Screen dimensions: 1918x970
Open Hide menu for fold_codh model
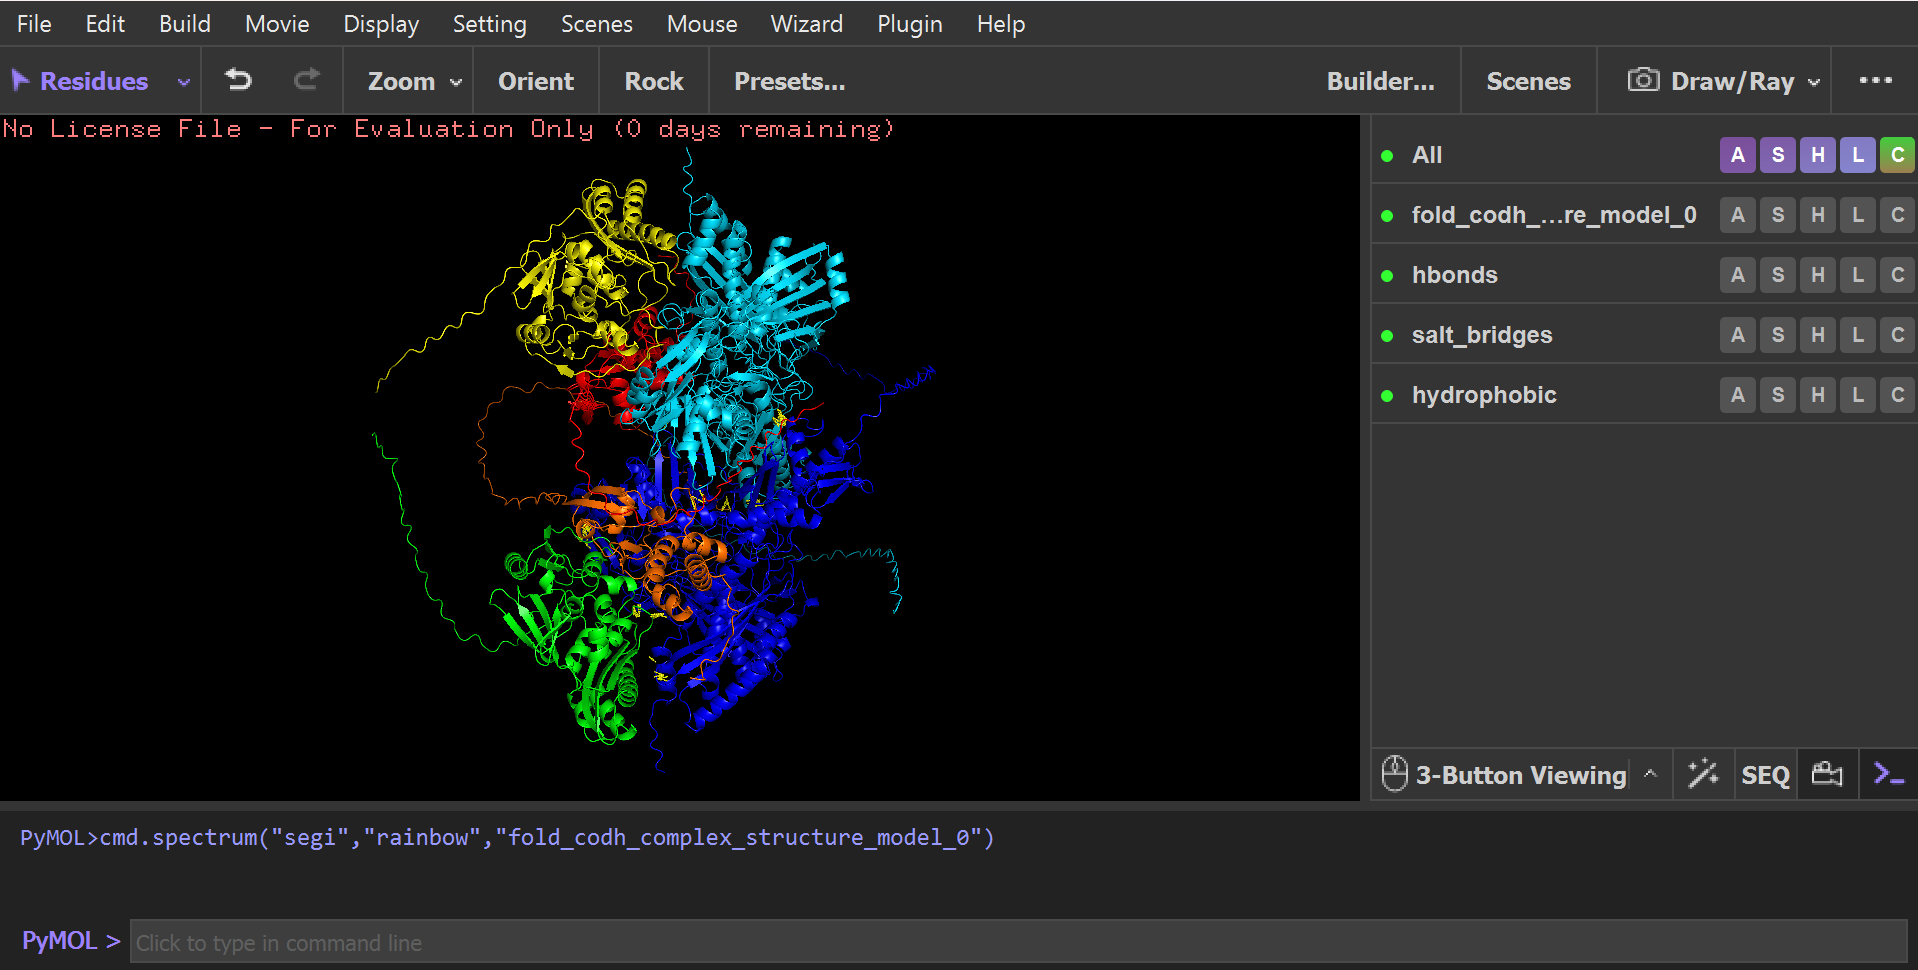[x=1818, y=215]
